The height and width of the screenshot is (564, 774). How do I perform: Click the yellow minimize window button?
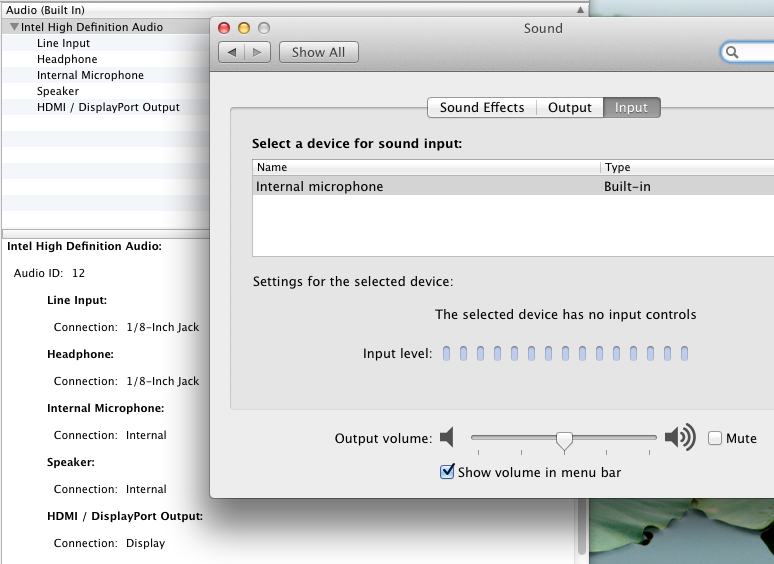point(244,28)
